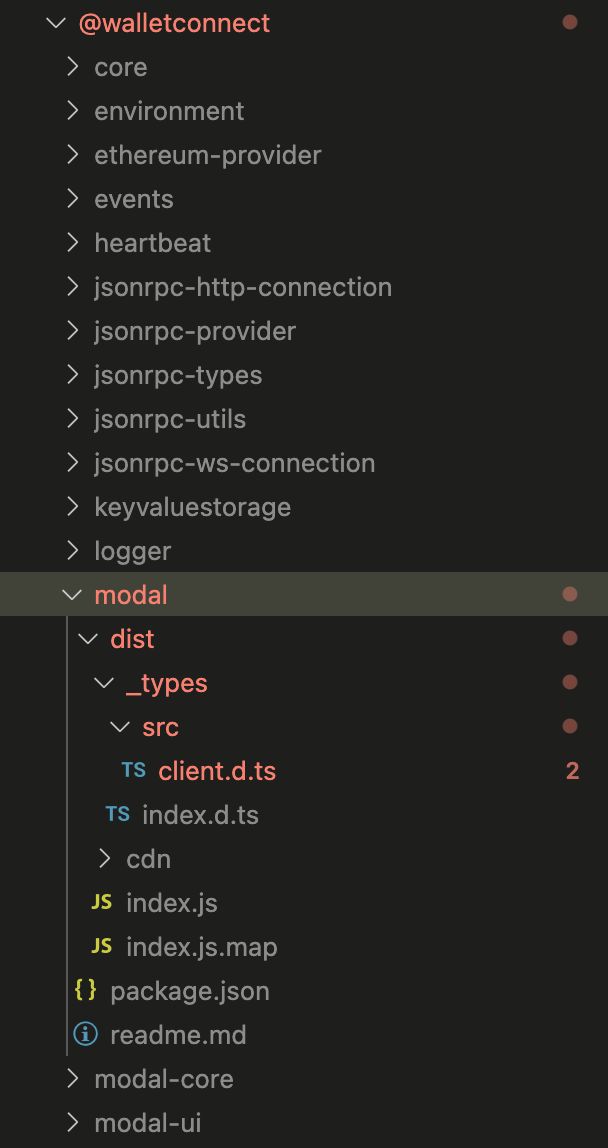This screenshot has width=608, height=1148.
Task: Select the dist folder name
Action: point(133,638)
